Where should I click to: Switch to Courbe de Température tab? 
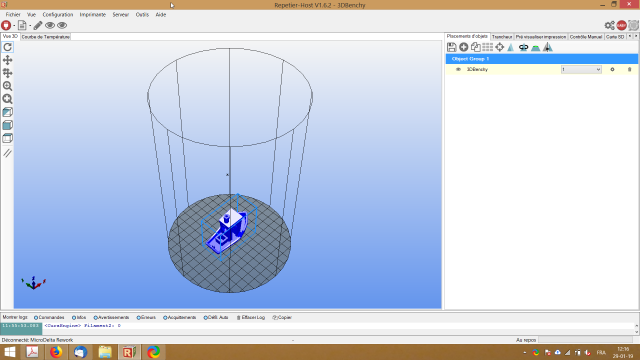46,37
